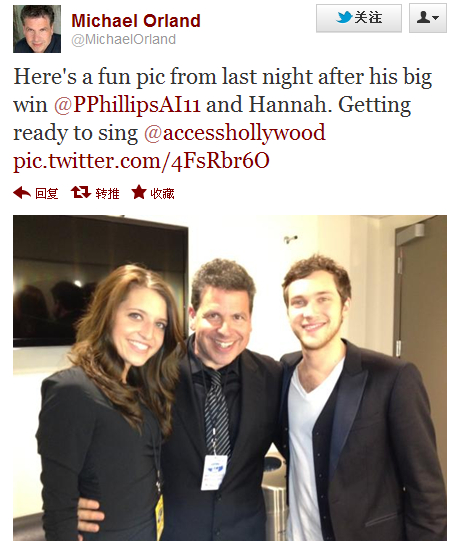Expand the user actions dropdown arrow
This screenshot has width=454, height=541.
pyautogui.click(x=435, y=18)
